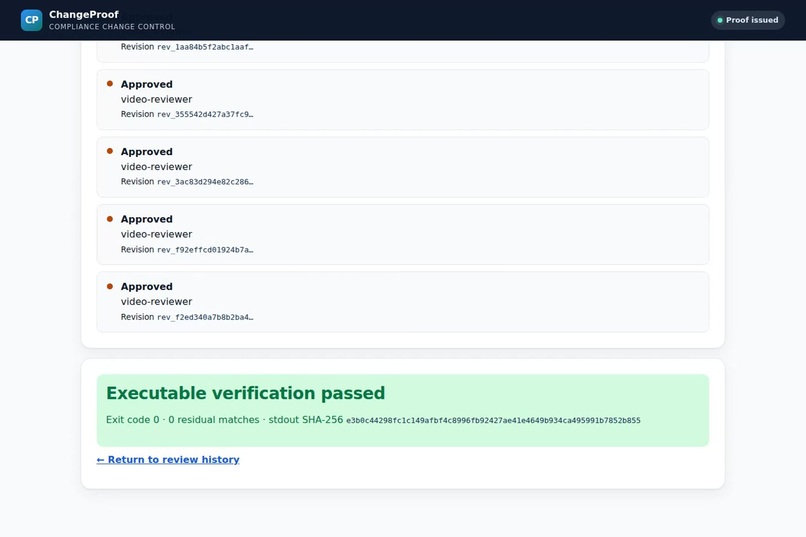Click video-reviewer name above rev_f92effcd01924b7a
Viewport: 806px width, 537px height.
[x=156, y=234]
